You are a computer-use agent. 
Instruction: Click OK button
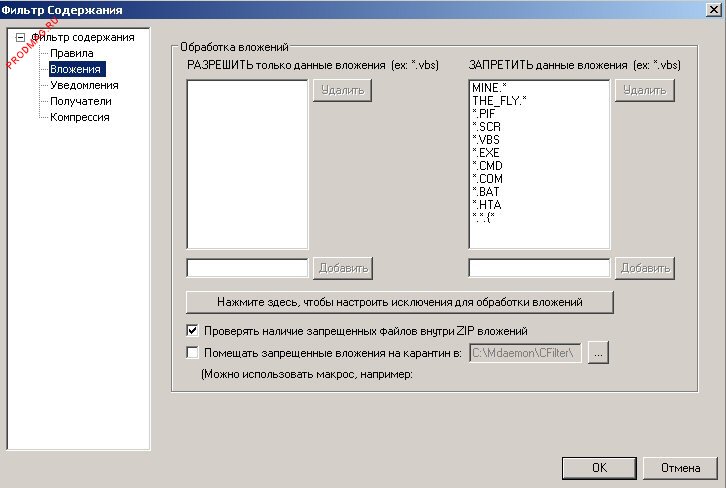click(x=598, y=467)
